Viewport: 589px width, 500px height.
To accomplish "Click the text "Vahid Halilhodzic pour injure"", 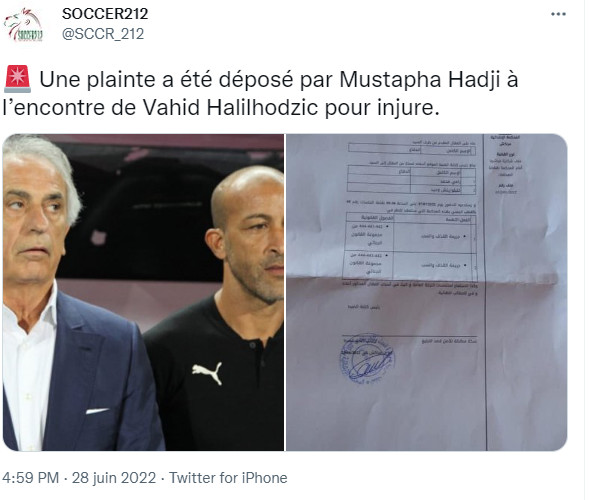I will [291, 107].
